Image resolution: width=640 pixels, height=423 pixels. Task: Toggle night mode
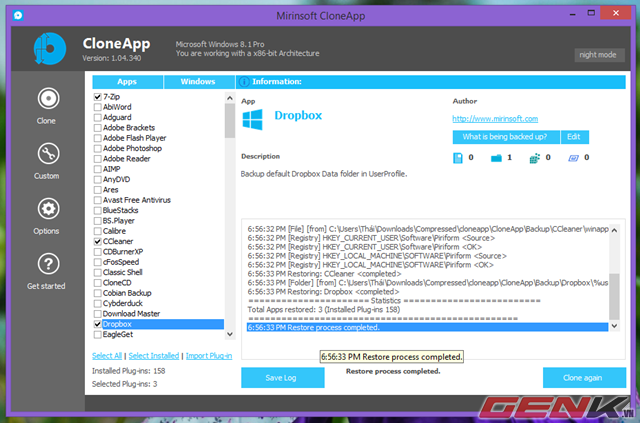point(596,55)
